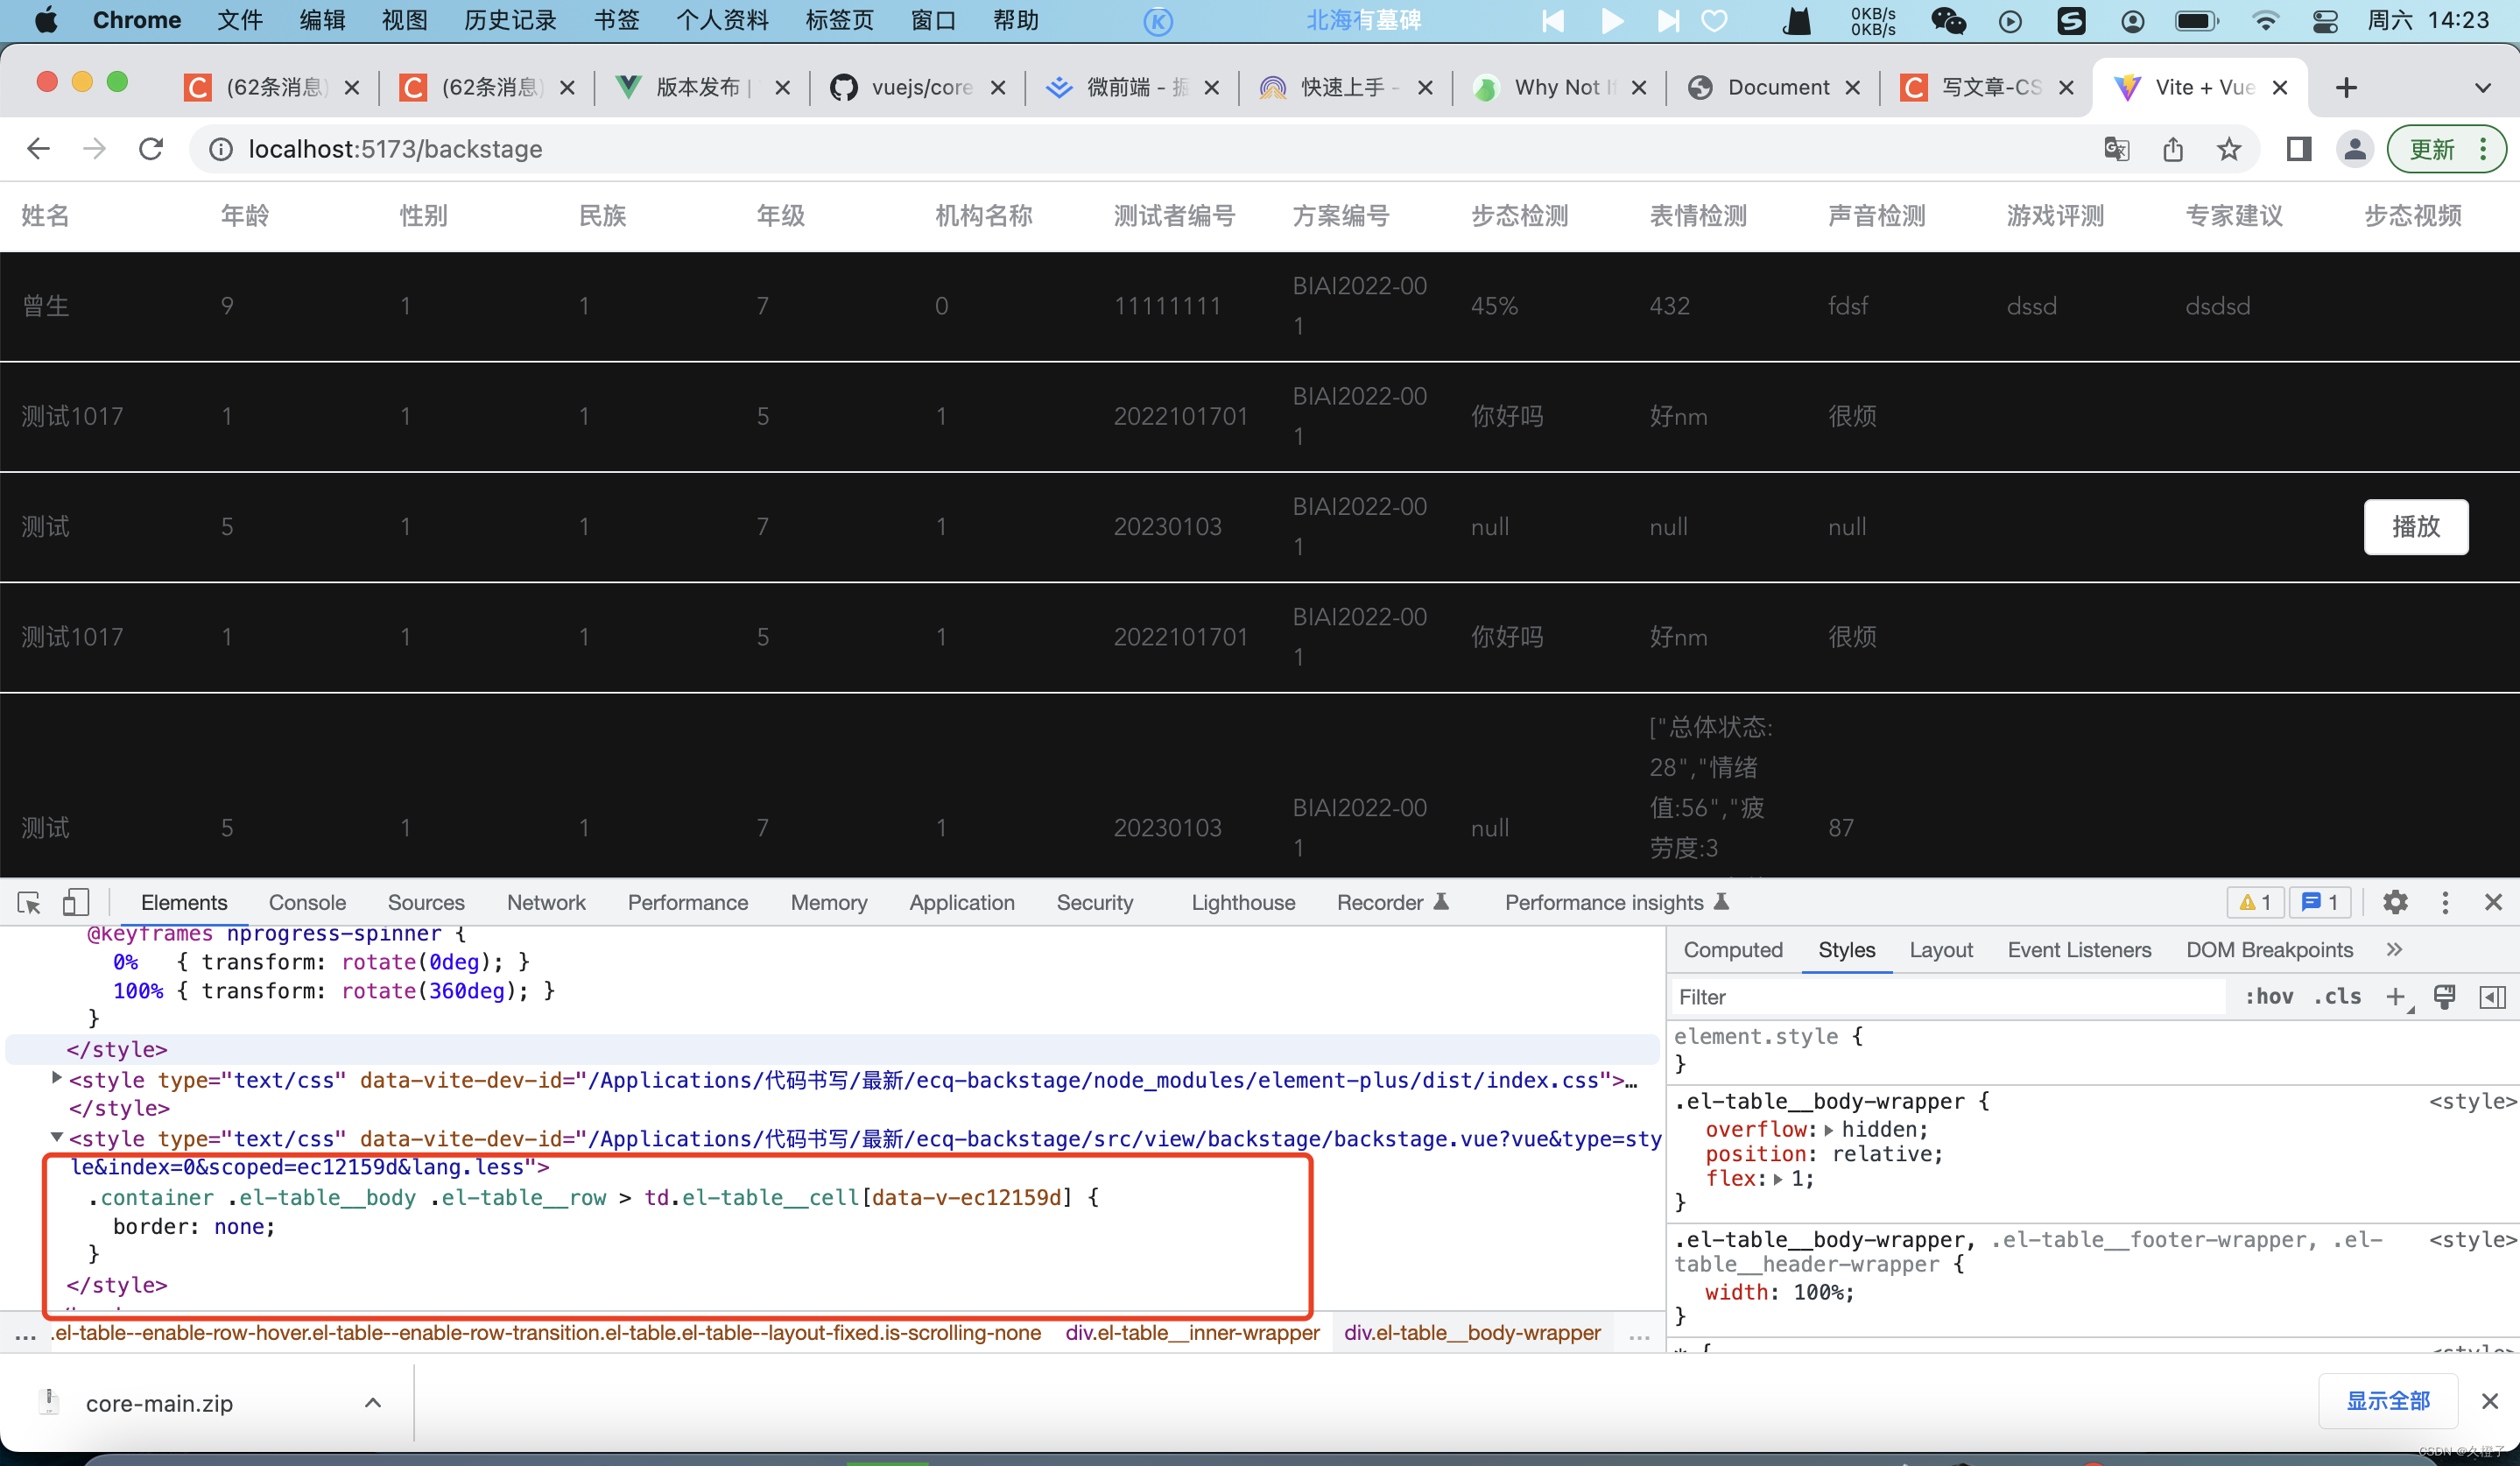Type in the Styles Filter field
Viewport: 2520px width, 1466px height.
point(1940,997)
